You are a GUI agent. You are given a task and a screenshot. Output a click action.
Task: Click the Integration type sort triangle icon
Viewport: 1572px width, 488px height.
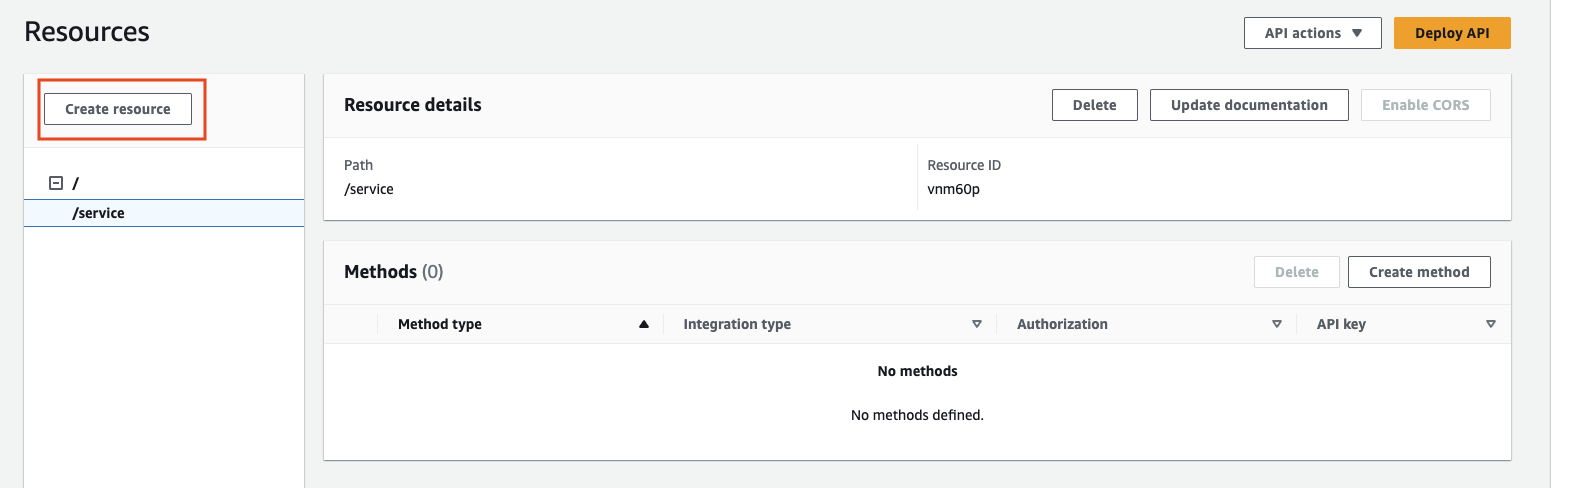(977, 324)
